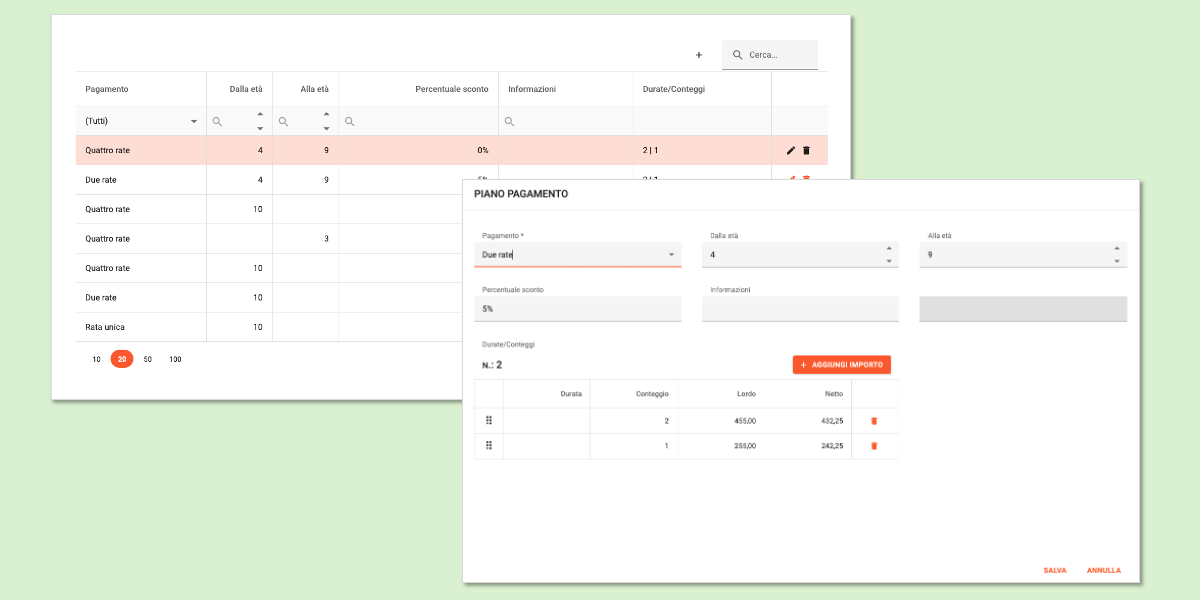
Task: Increase the dialog's Dalla età value
Action: tap(889, 249)
